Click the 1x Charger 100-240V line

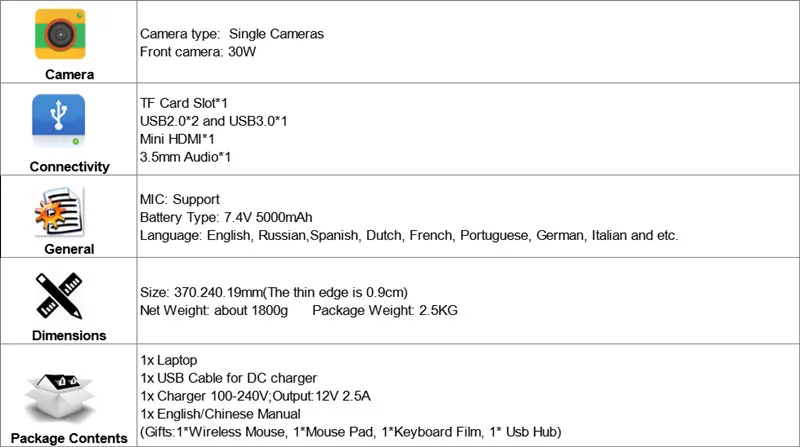256,396
